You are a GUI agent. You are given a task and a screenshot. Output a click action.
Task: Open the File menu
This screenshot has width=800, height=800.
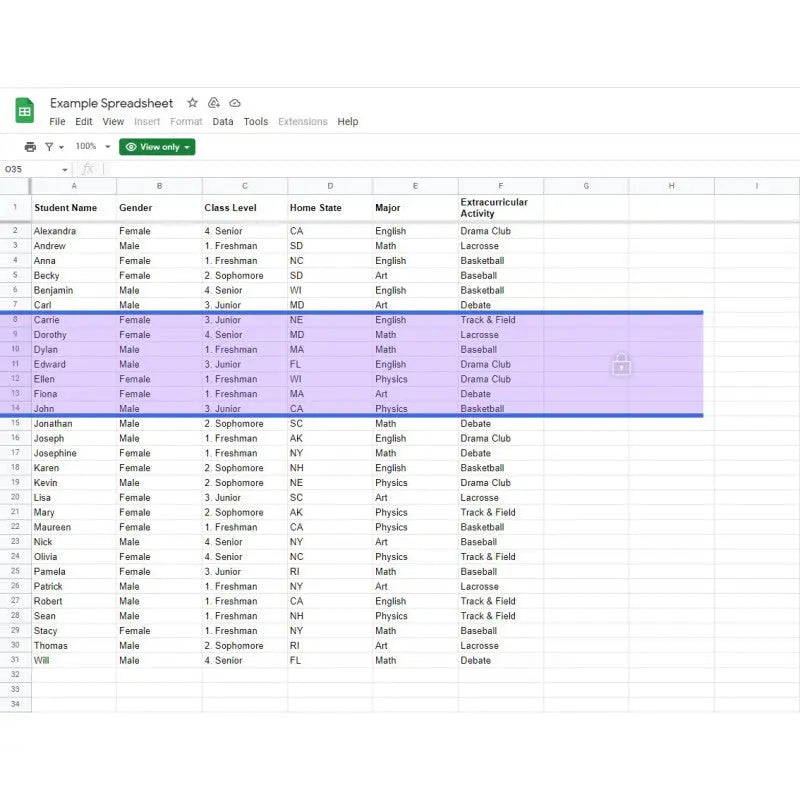click(57, 122)
